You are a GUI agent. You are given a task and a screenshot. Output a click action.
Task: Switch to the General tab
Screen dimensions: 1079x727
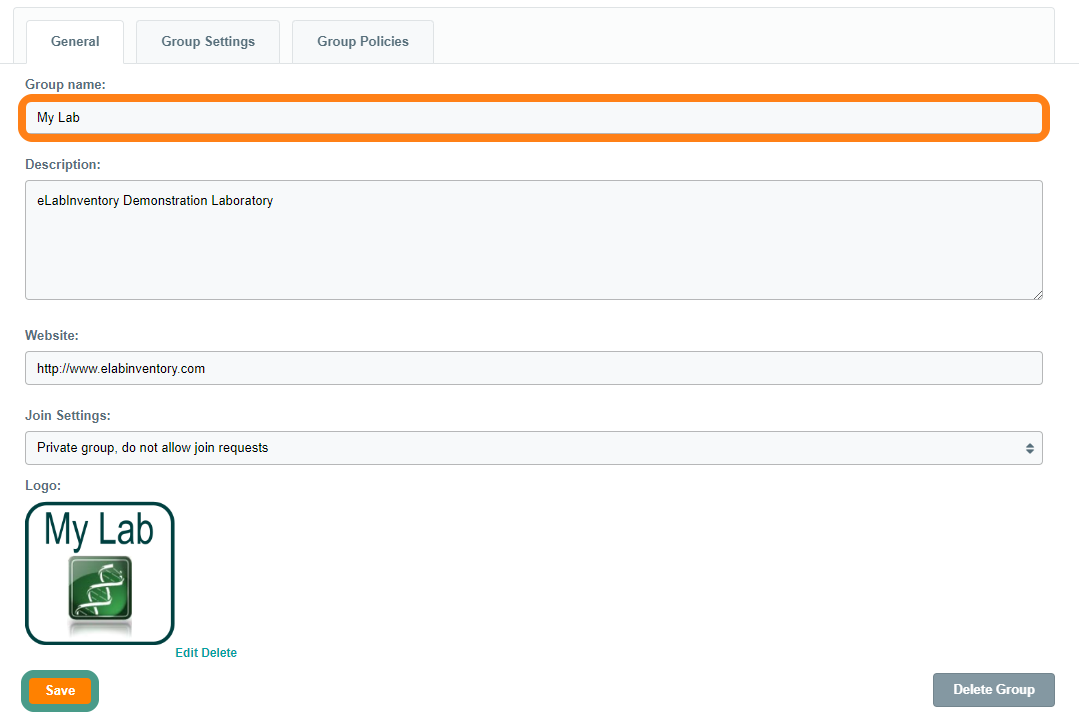(75, 42)
